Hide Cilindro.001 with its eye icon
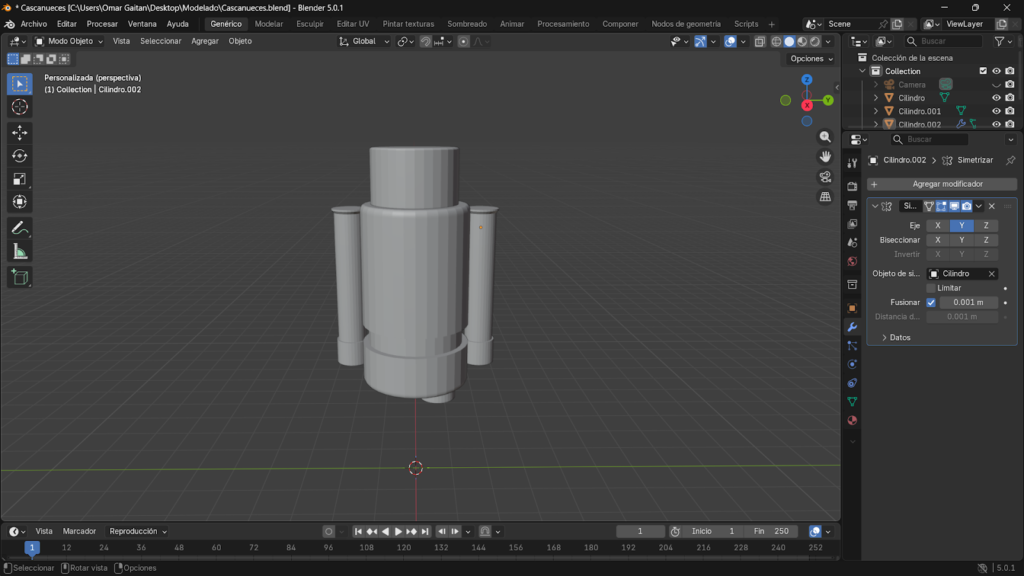 pyautogui.click(x=996, y=111)
